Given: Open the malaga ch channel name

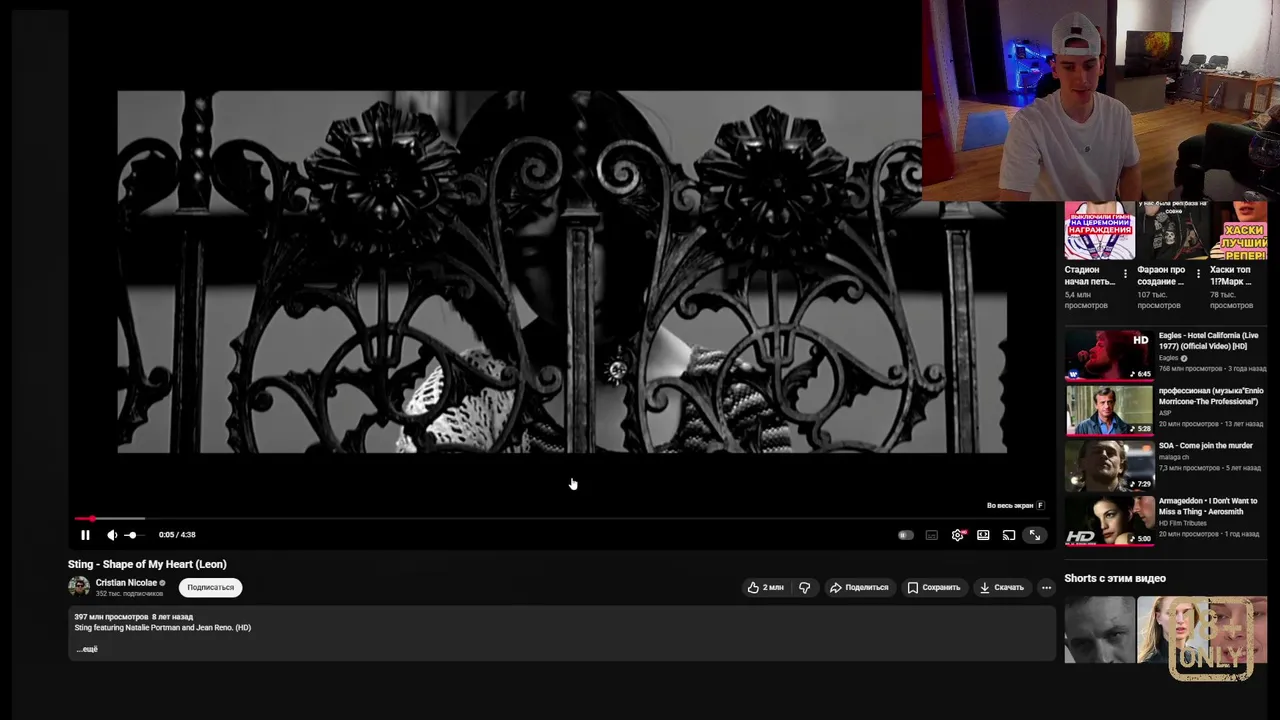Looking at the screenshot, I should 1175,457.
